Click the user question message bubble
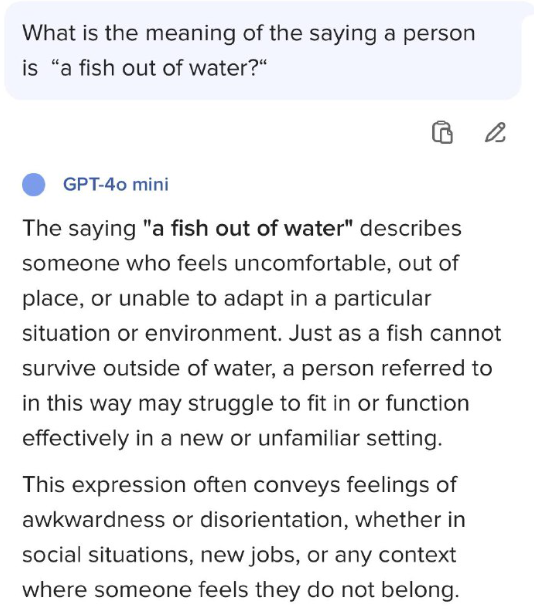The image size is (534, 611). [x=262, y=51]
